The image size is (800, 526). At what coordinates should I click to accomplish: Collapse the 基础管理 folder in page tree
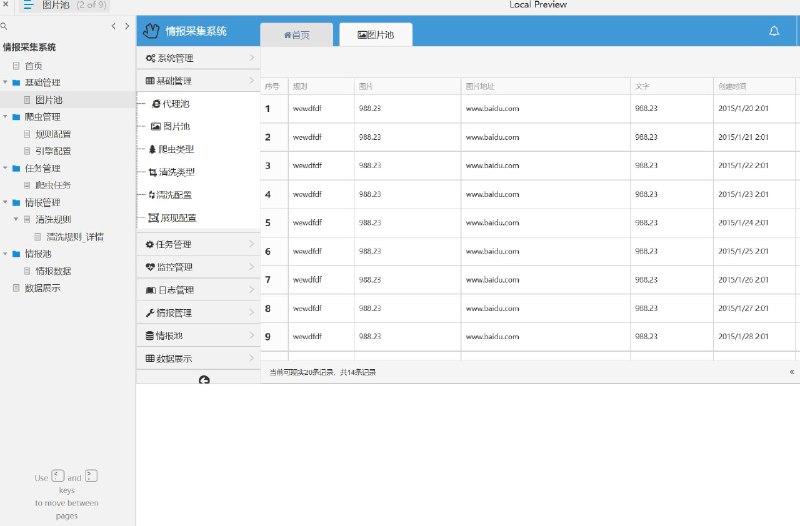tap(5, 82)
